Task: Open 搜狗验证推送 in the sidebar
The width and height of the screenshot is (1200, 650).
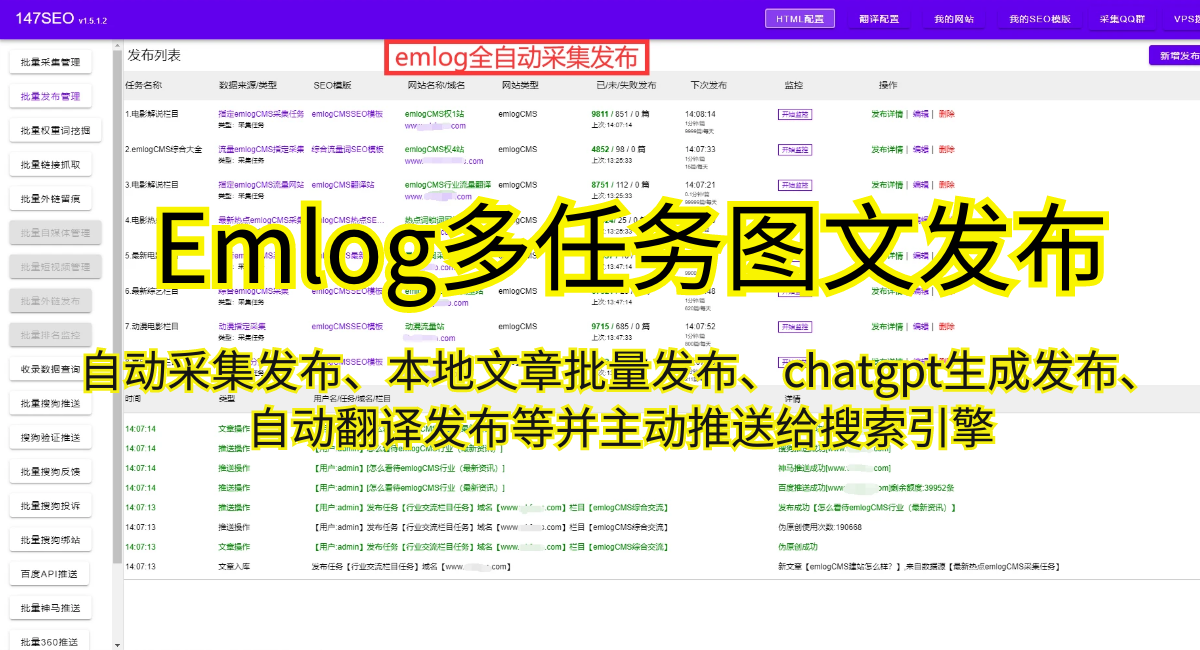Action: 50,437
